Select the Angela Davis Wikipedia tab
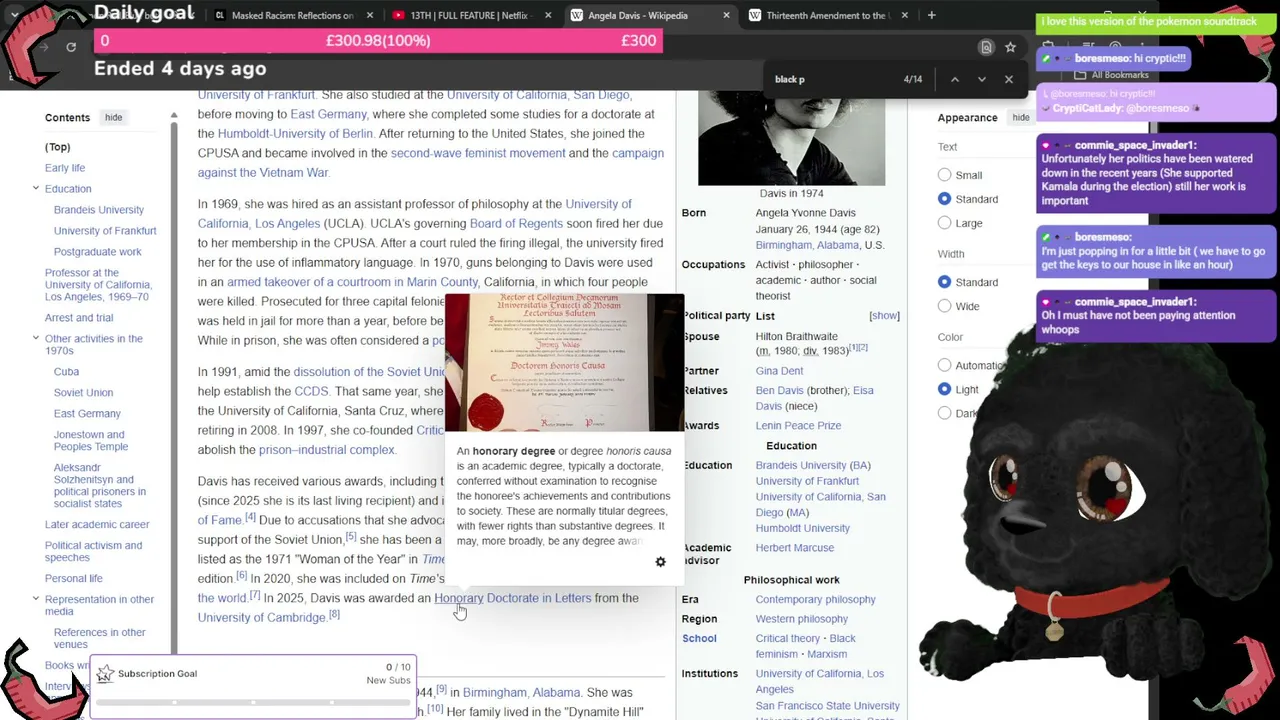The width and height of the screenshot is (1280, 720). [648, 15]
